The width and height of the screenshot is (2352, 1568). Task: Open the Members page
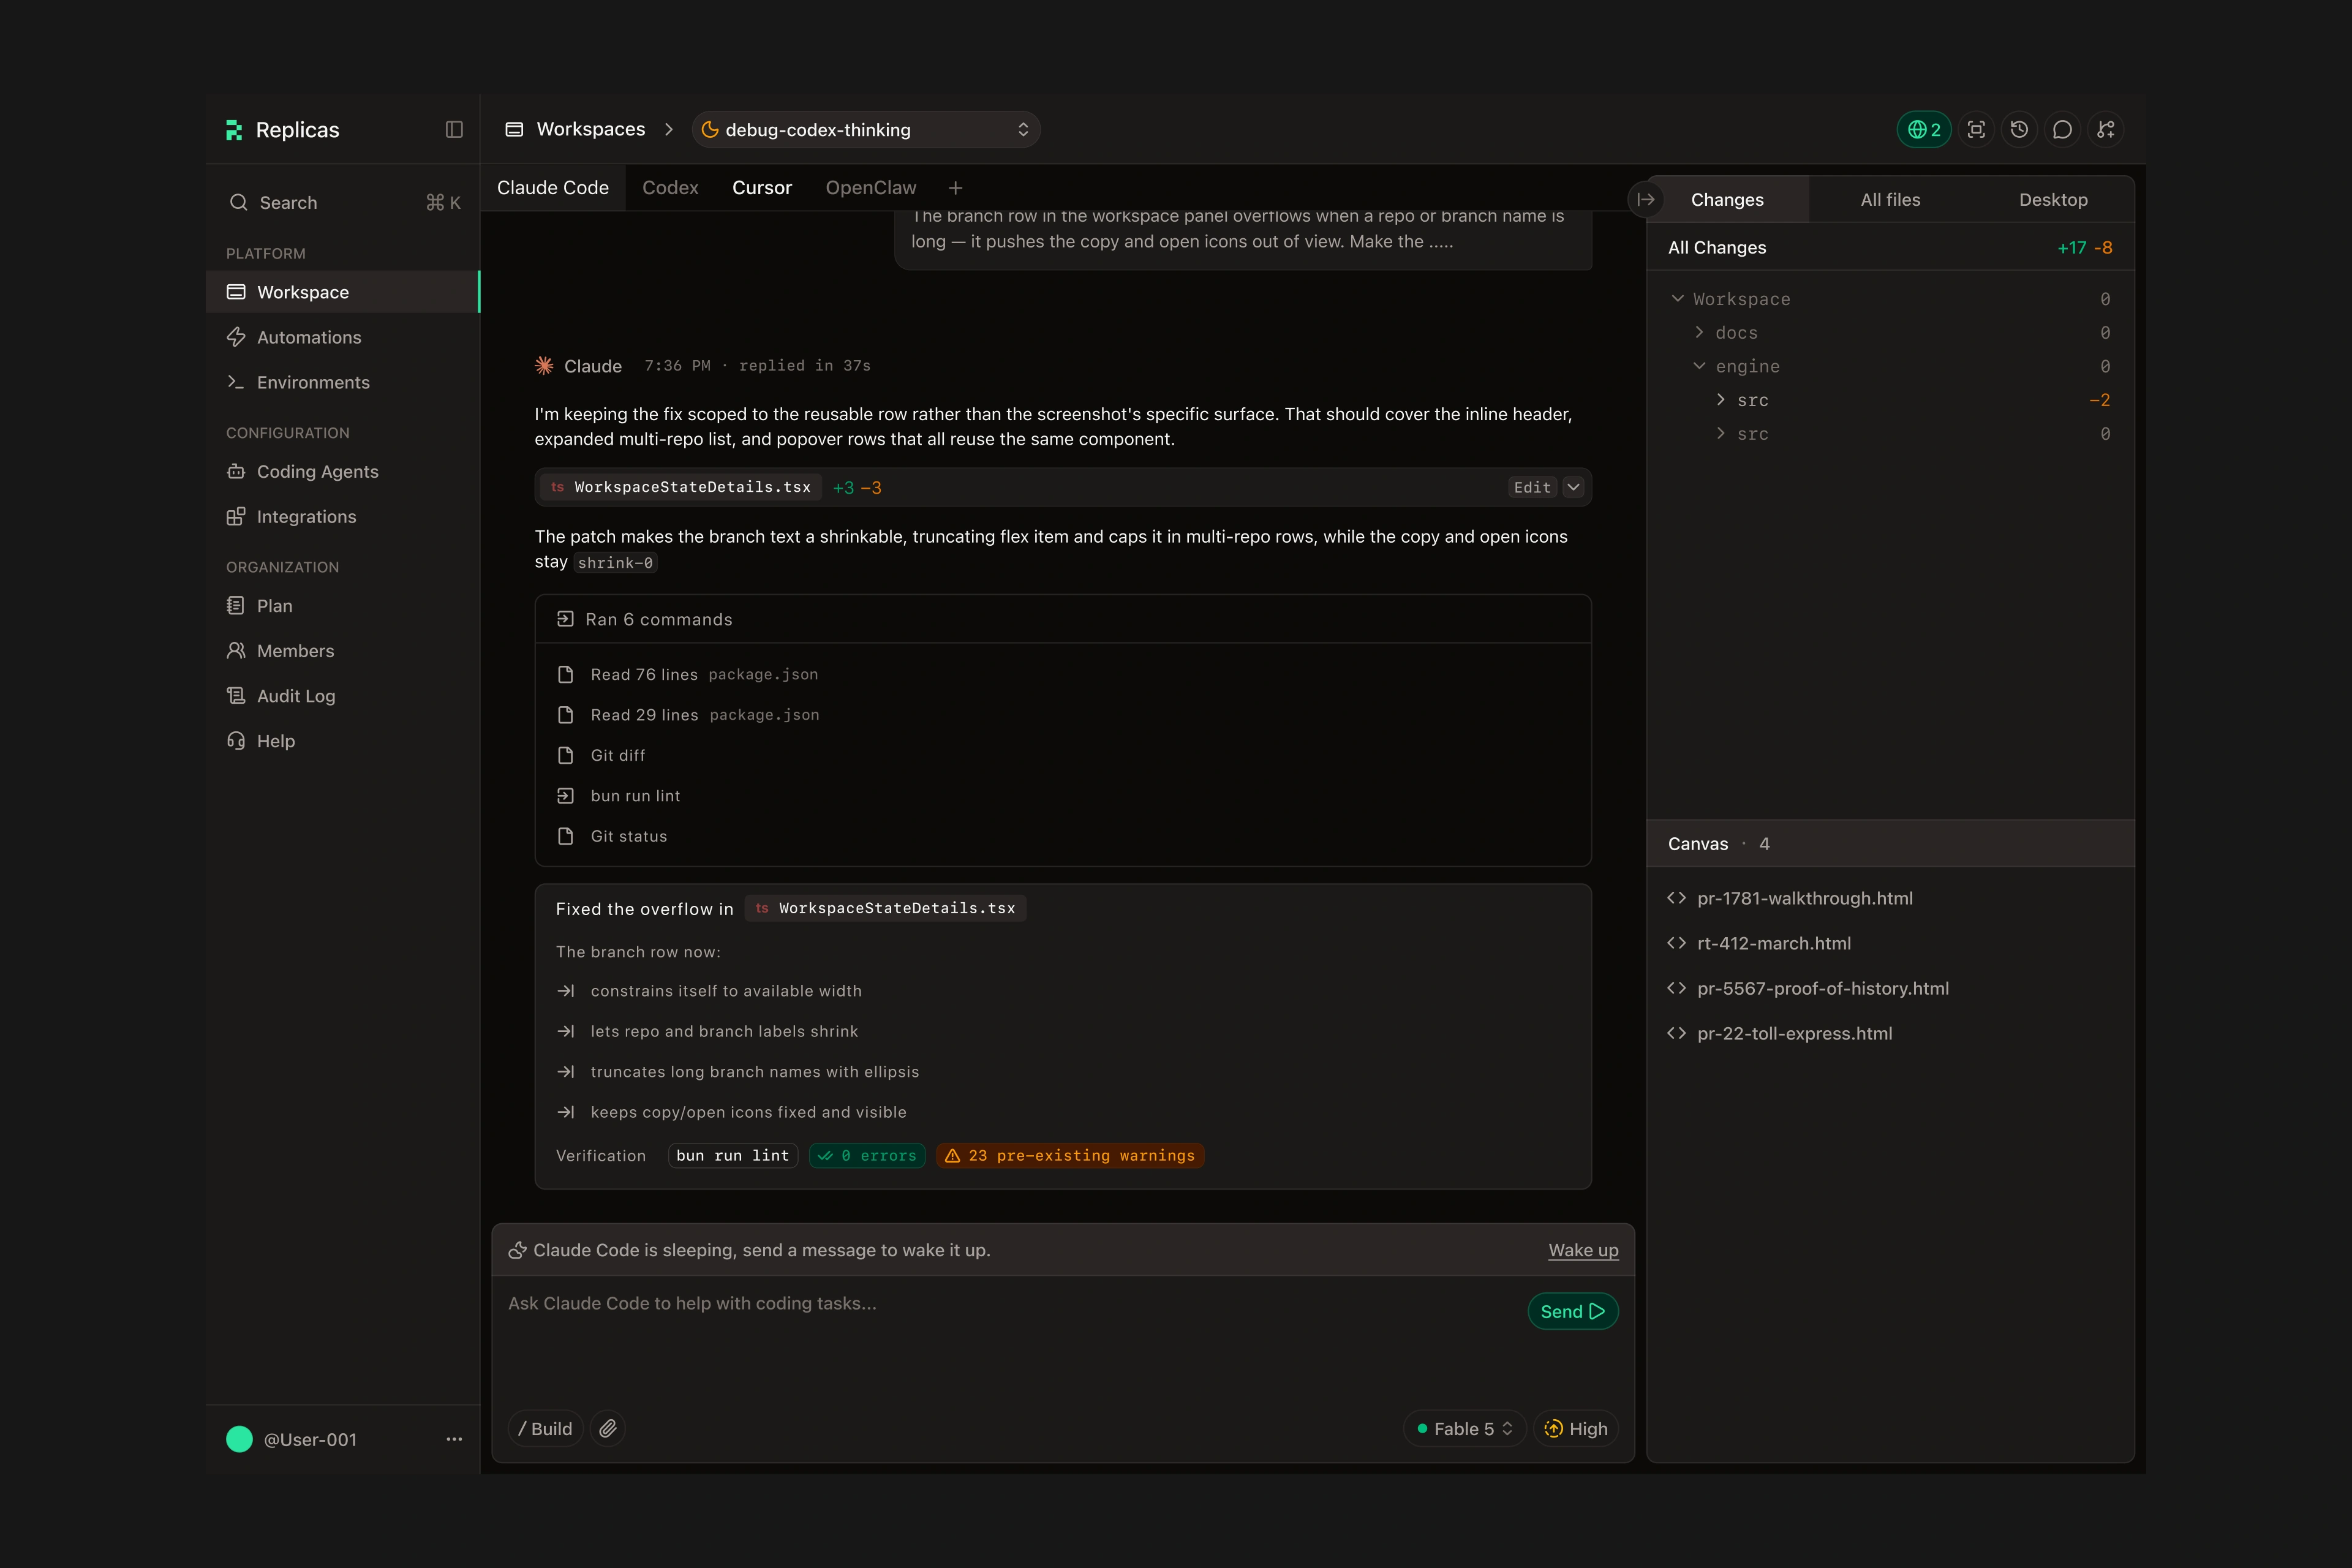point(342,650)
